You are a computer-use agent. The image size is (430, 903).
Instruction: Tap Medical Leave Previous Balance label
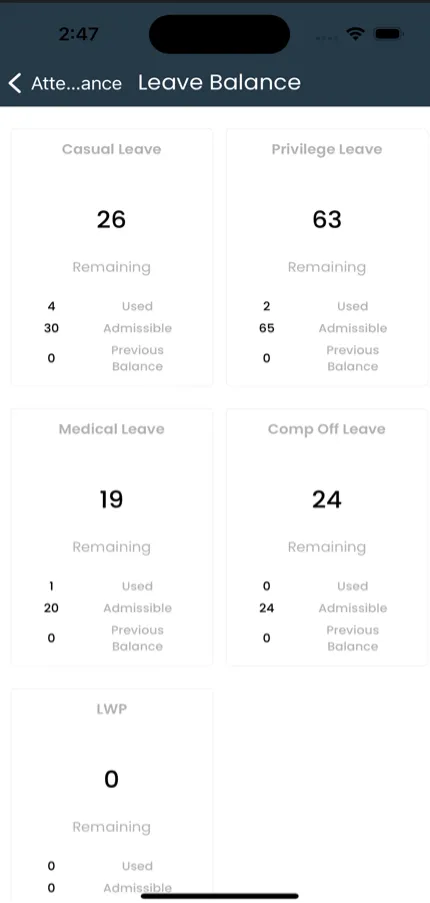coord(138,638)
